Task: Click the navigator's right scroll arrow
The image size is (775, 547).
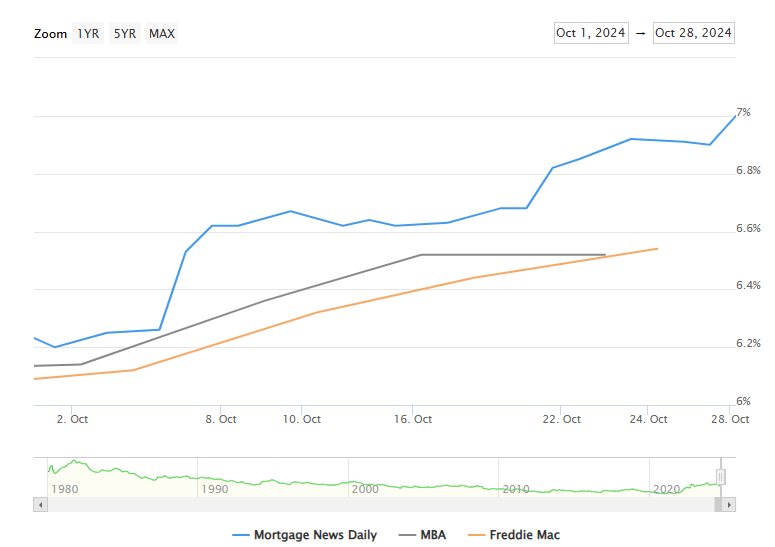Action: pos(728,505)
